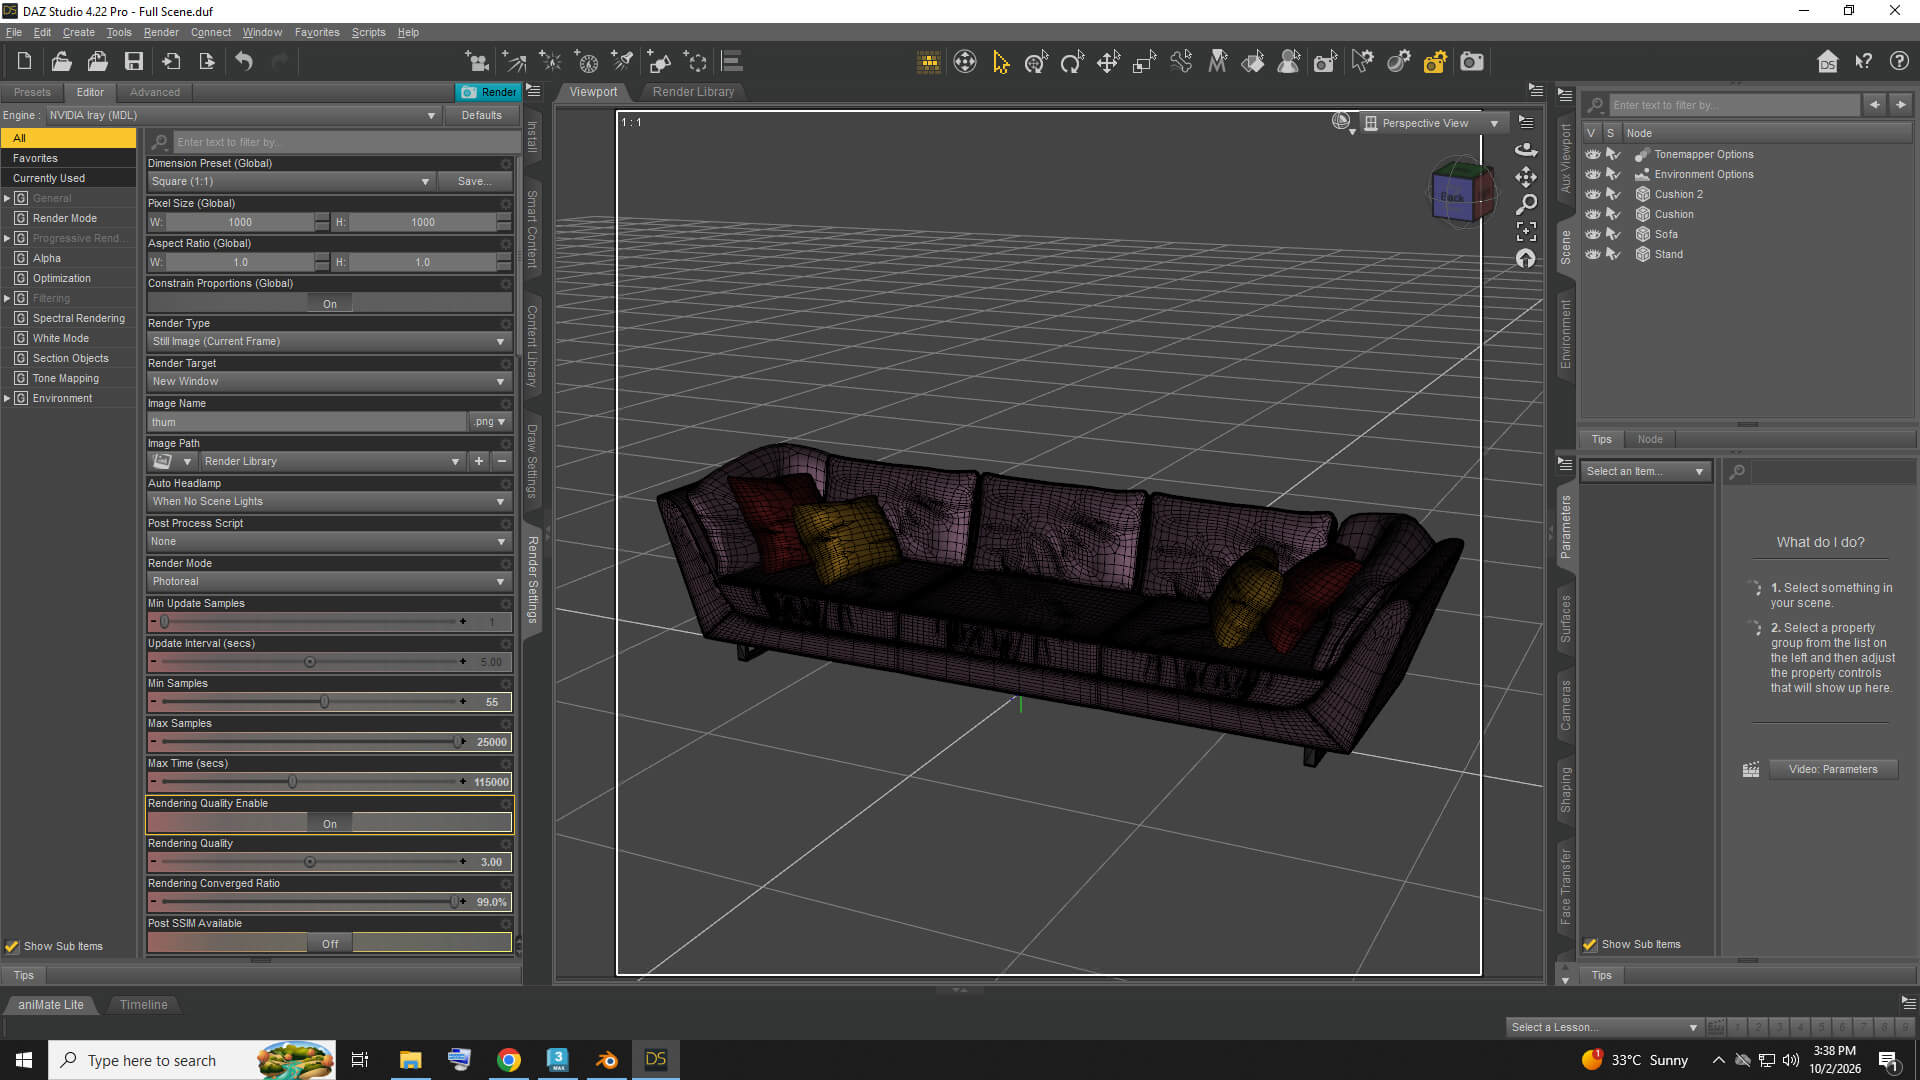Click the Video: Parameters button

coord(1833,769)
